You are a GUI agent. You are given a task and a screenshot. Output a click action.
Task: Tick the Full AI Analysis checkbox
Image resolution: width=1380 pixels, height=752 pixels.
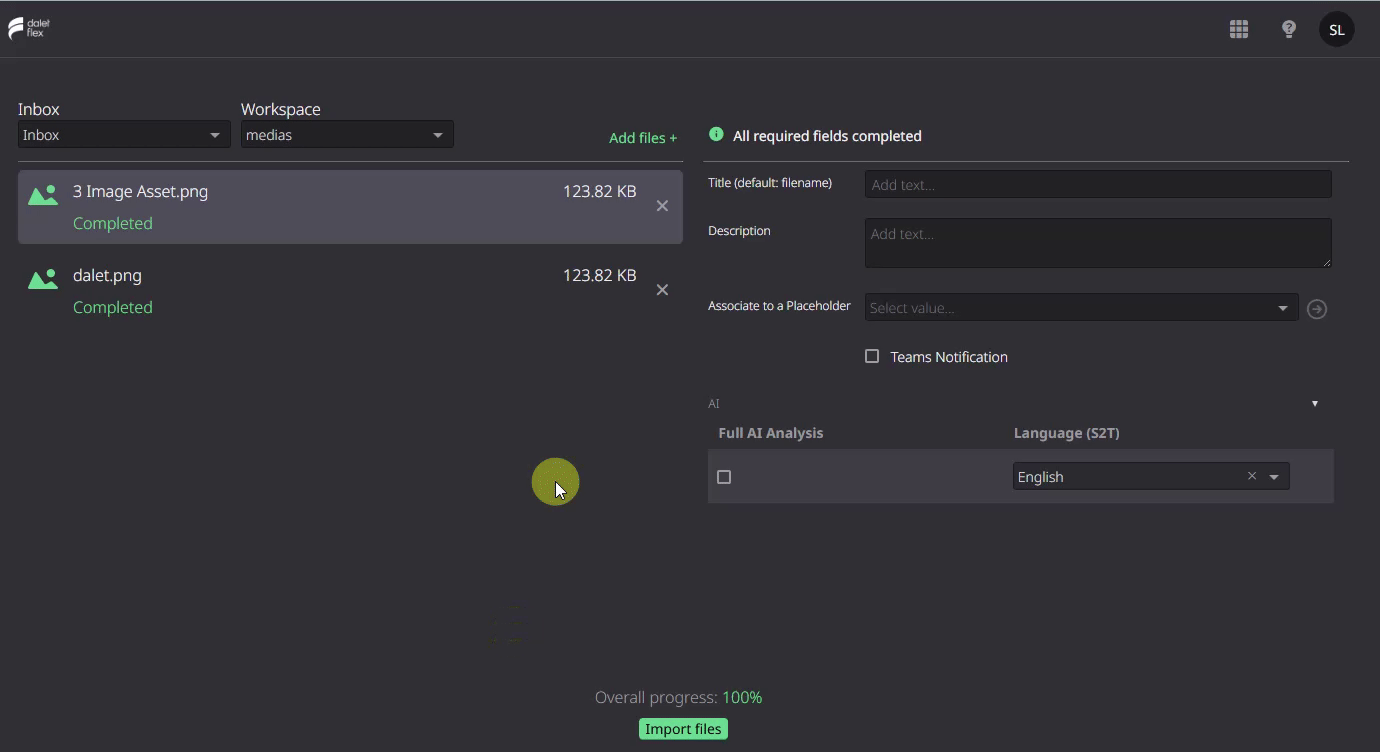click(x=724, y=477)
